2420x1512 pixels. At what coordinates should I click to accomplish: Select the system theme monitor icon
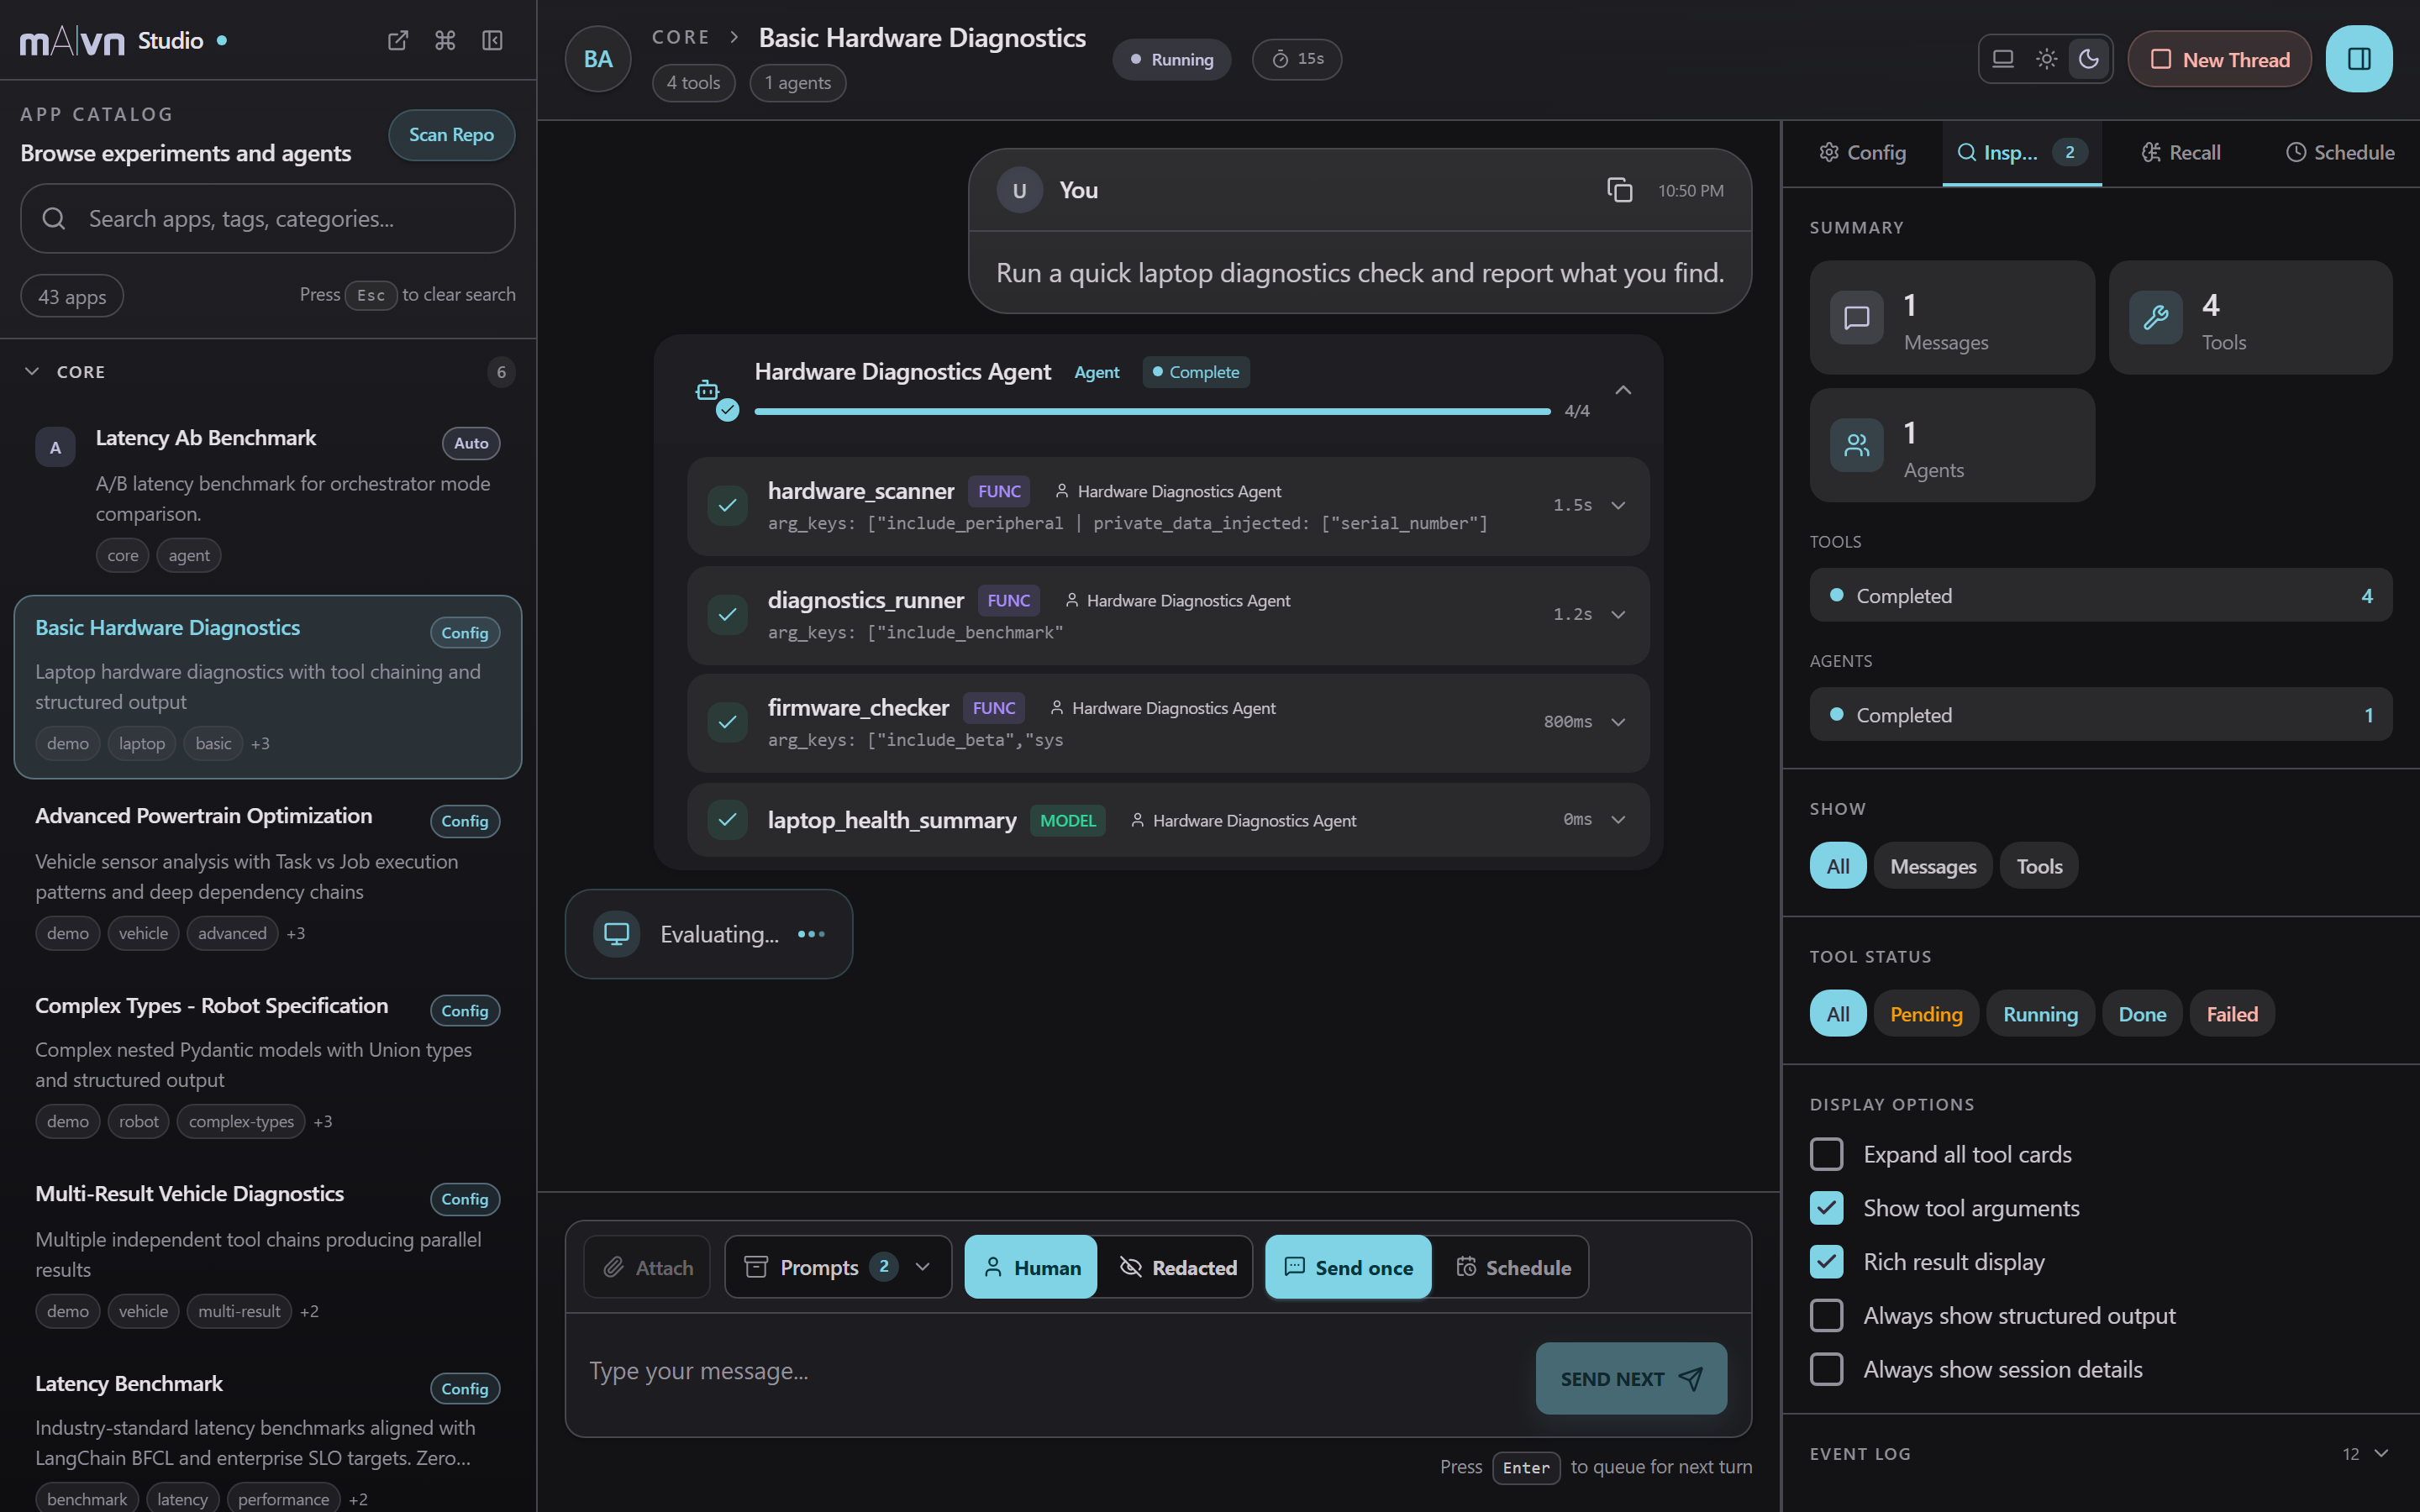2003,59
